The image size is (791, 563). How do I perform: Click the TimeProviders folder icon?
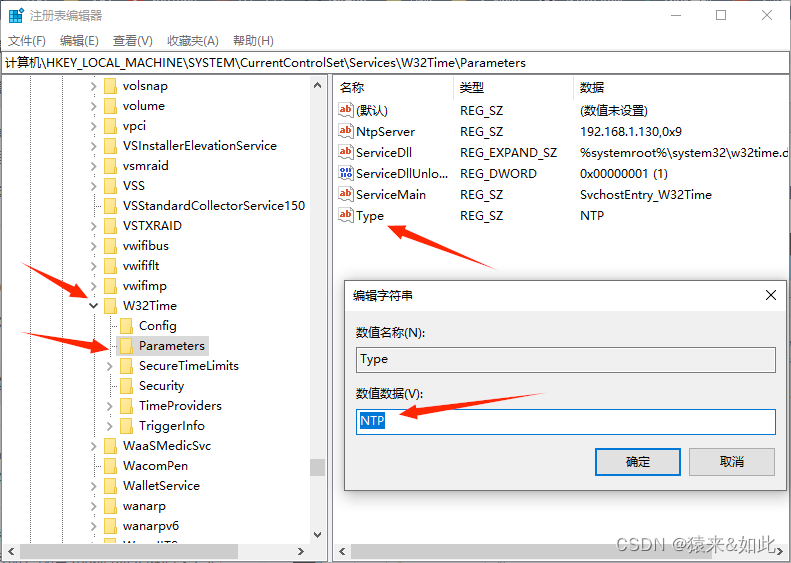click(127, 406)
